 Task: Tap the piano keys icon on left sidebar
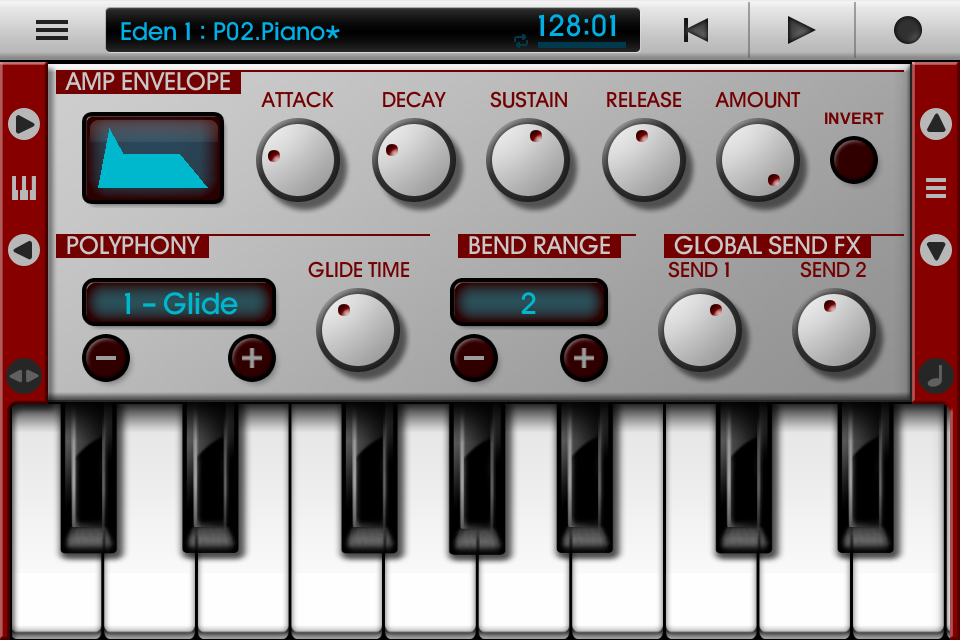click(24, 187)
